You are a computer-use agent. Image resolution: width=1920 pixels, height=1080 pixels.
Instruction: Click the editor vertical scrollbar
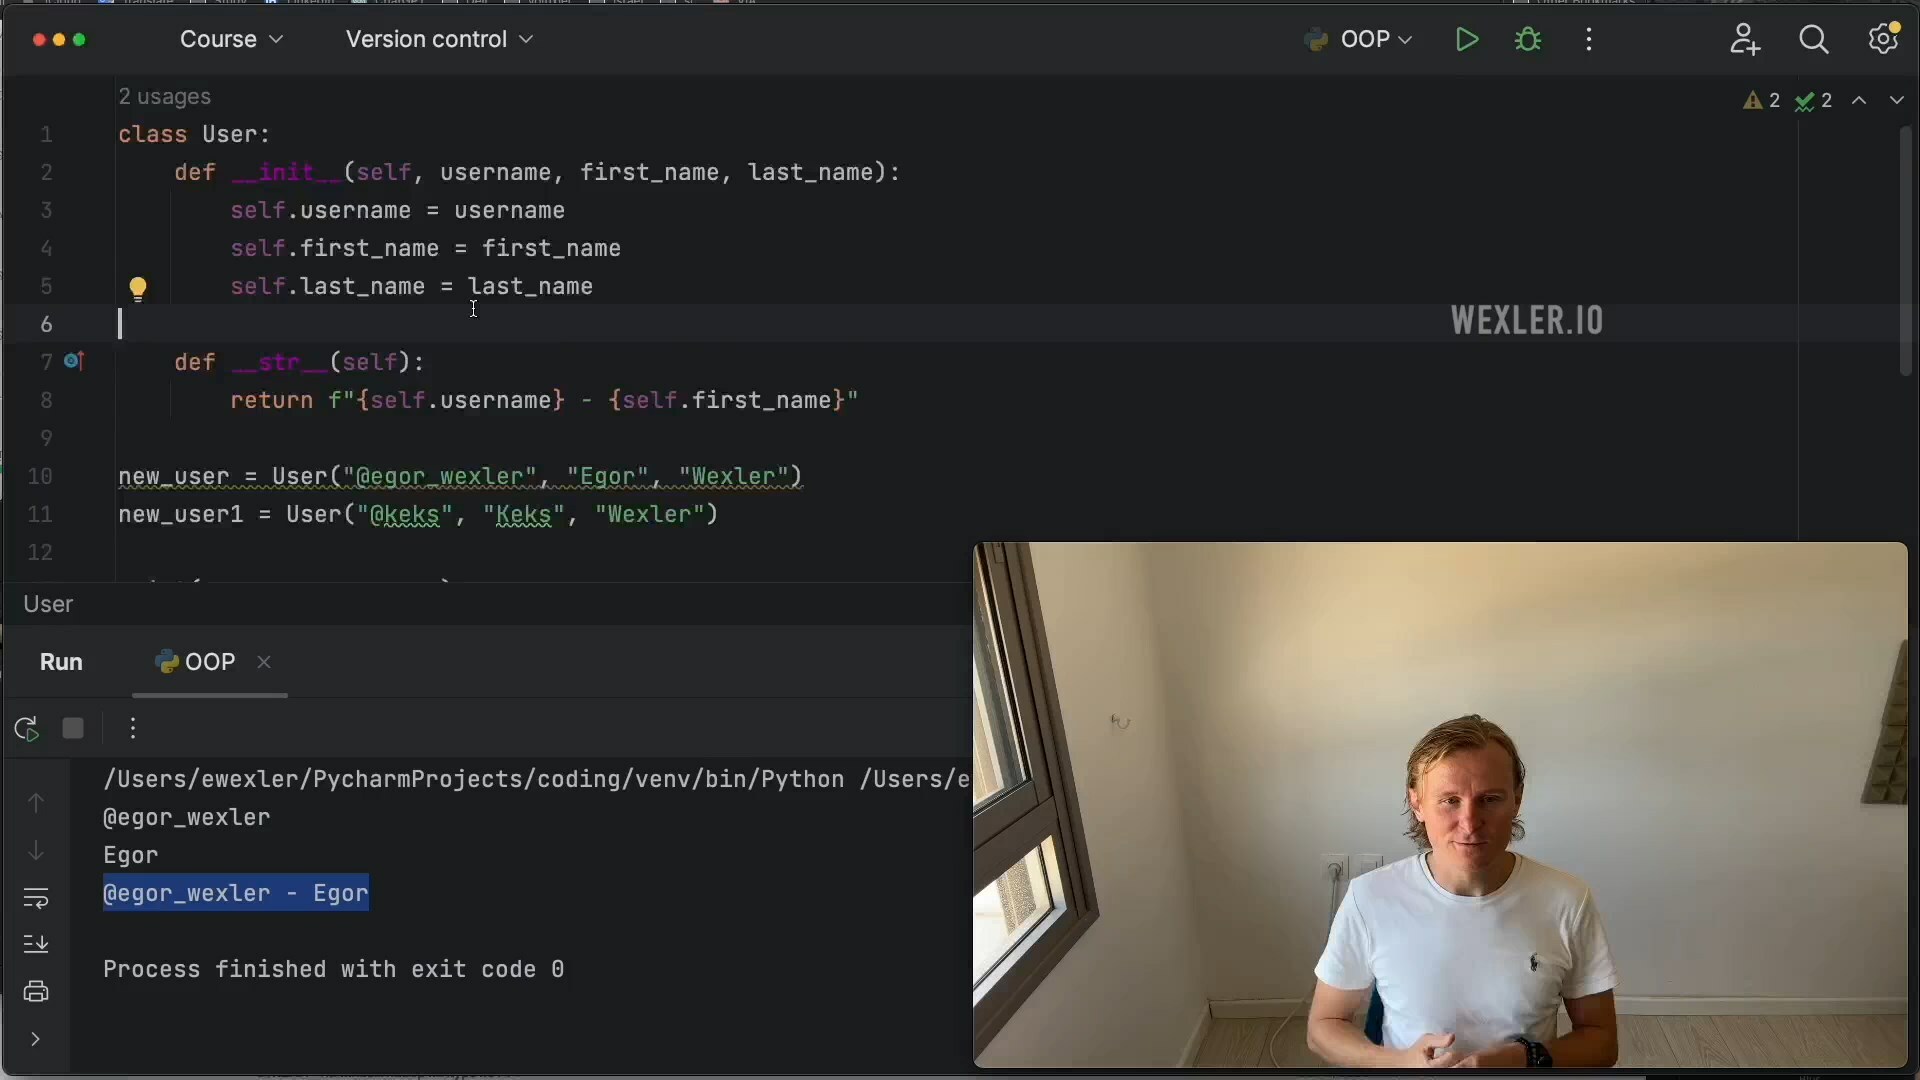coord(1906,250)
